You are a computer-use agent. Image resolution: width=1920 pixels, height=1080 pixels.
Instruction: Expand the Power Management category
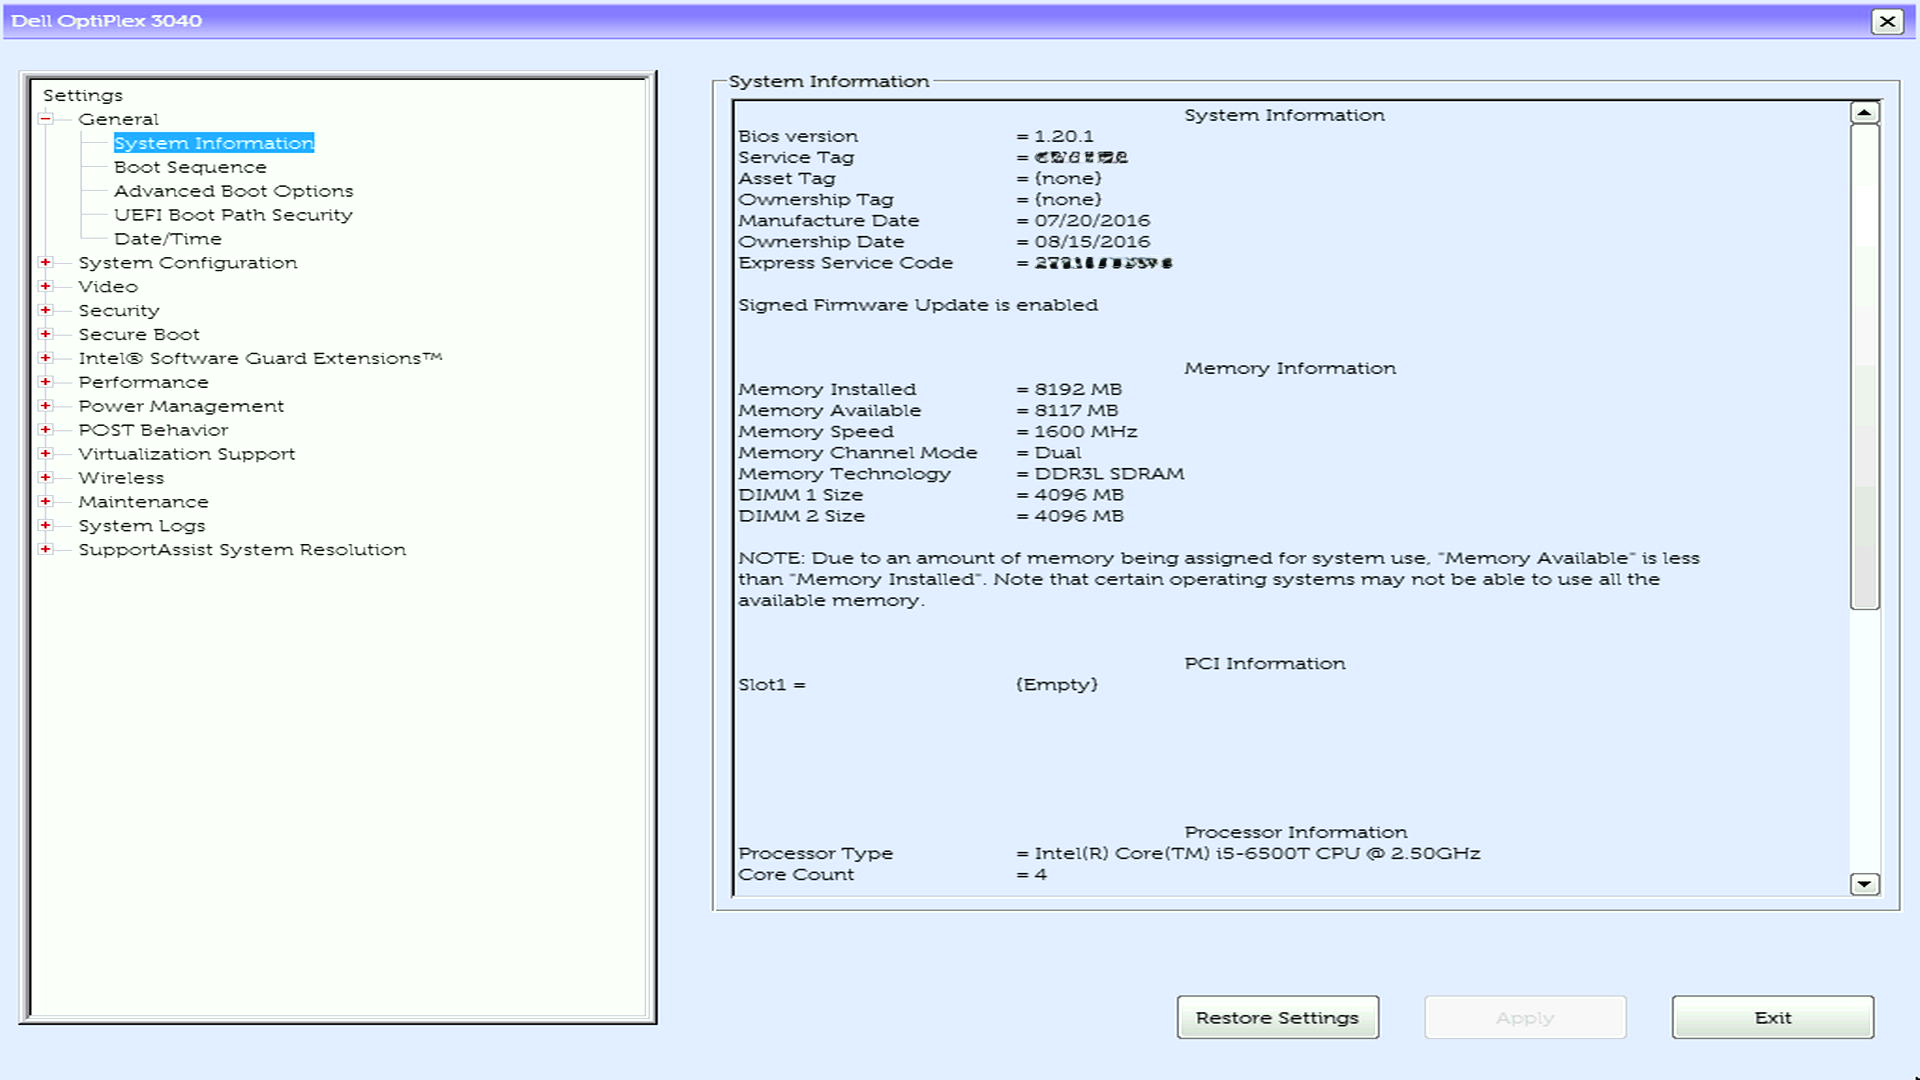click(x=46, y=405)
